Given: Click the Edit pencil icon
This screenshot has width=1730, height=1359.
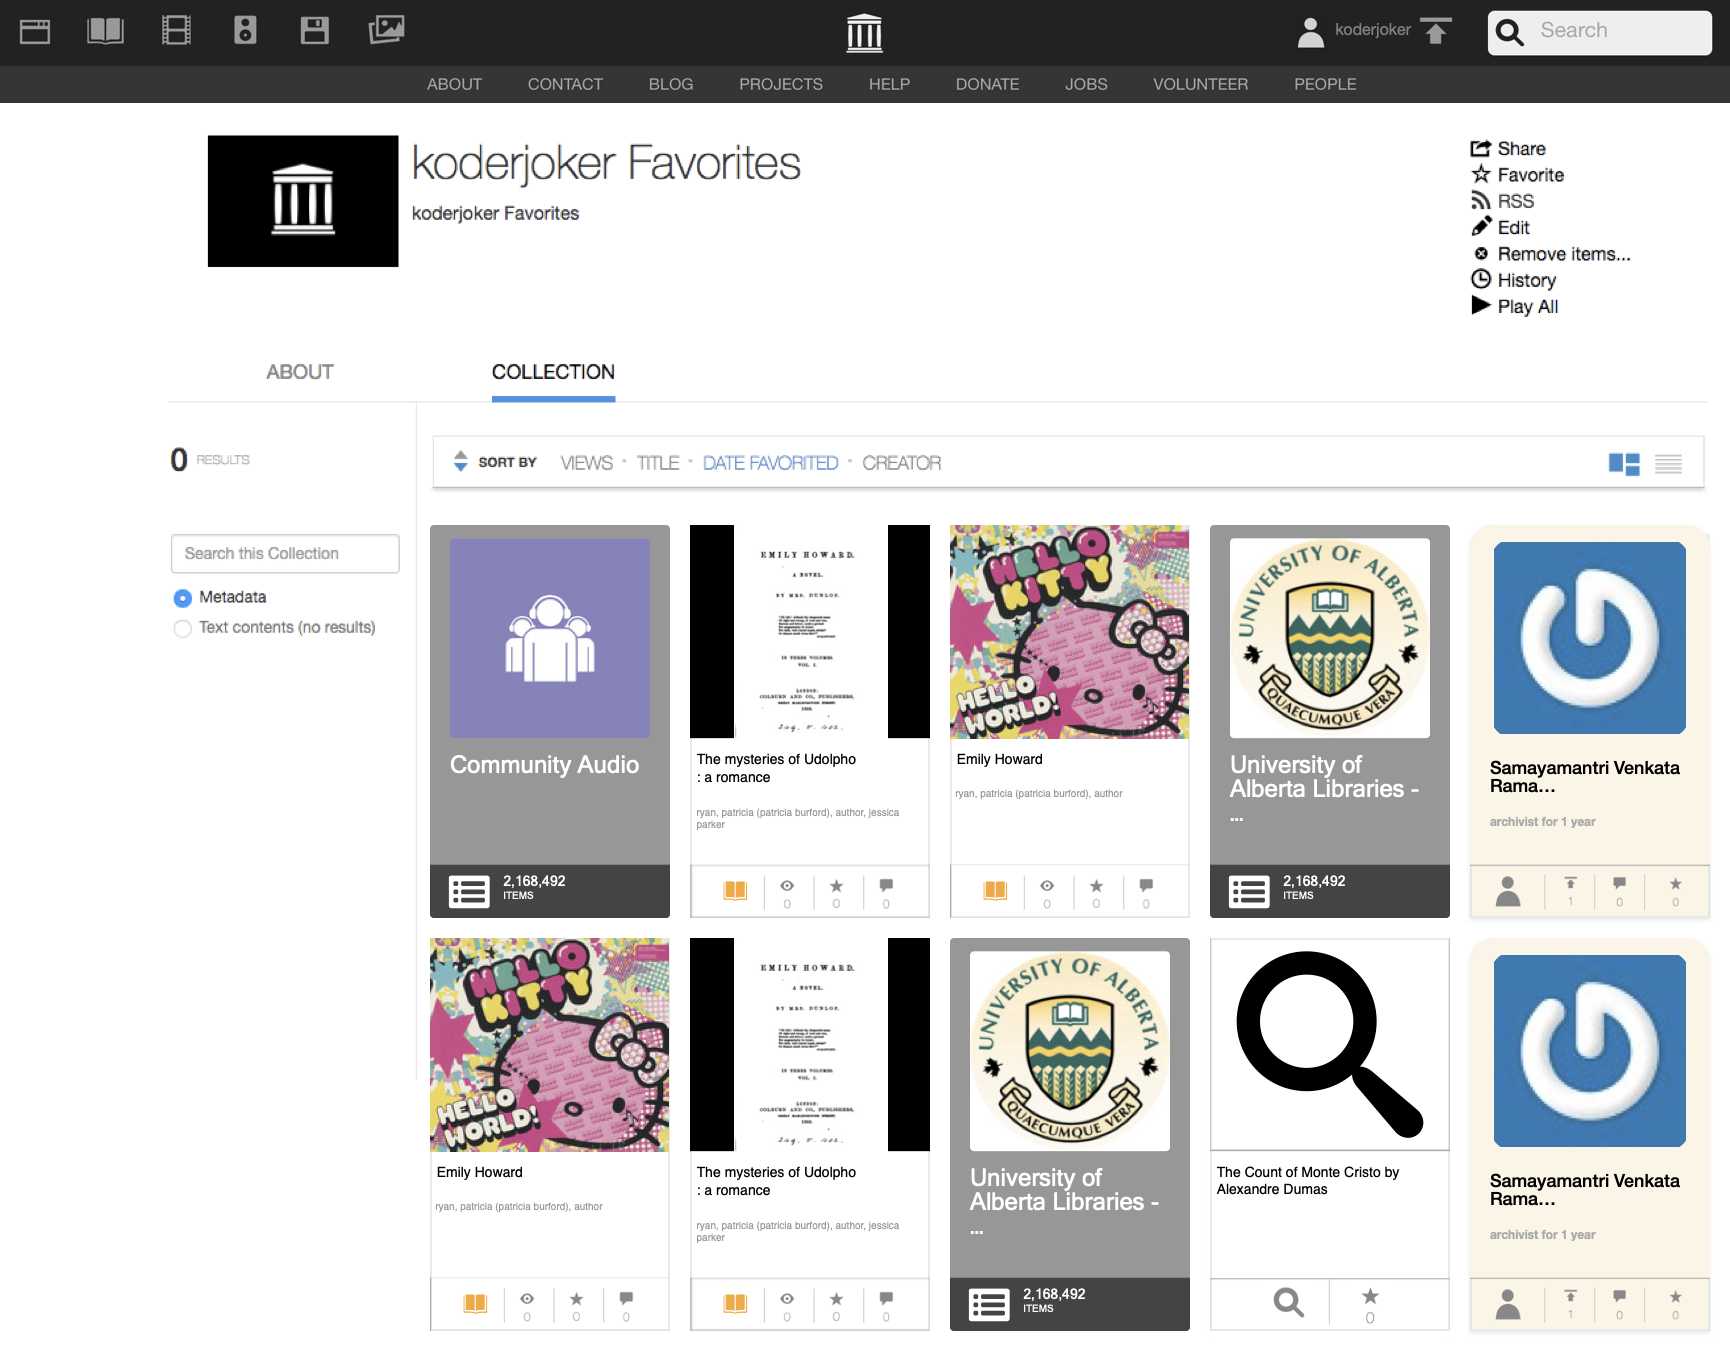Looking at the screenshot, I should (1481, 227).
